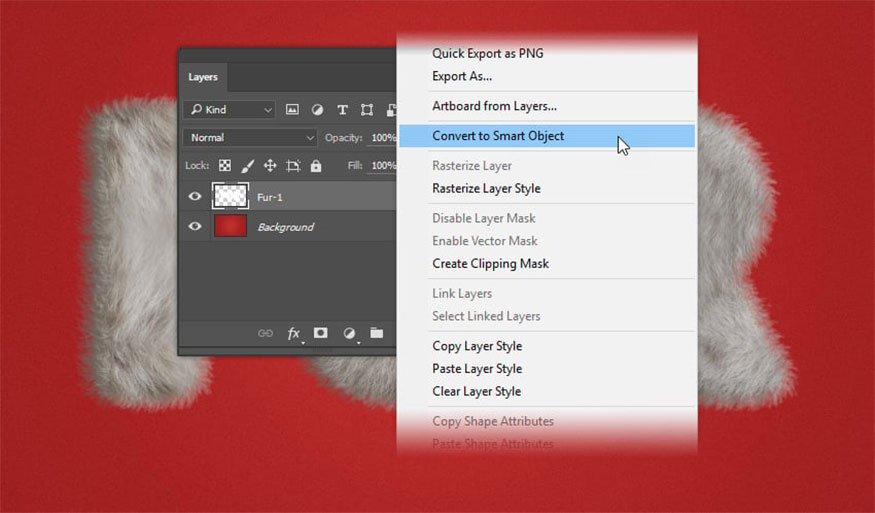The width and height of the screenshot is (875, 513).
Task: Select the Fur-1 layer thumbnail
Action: tap(230, 196)
